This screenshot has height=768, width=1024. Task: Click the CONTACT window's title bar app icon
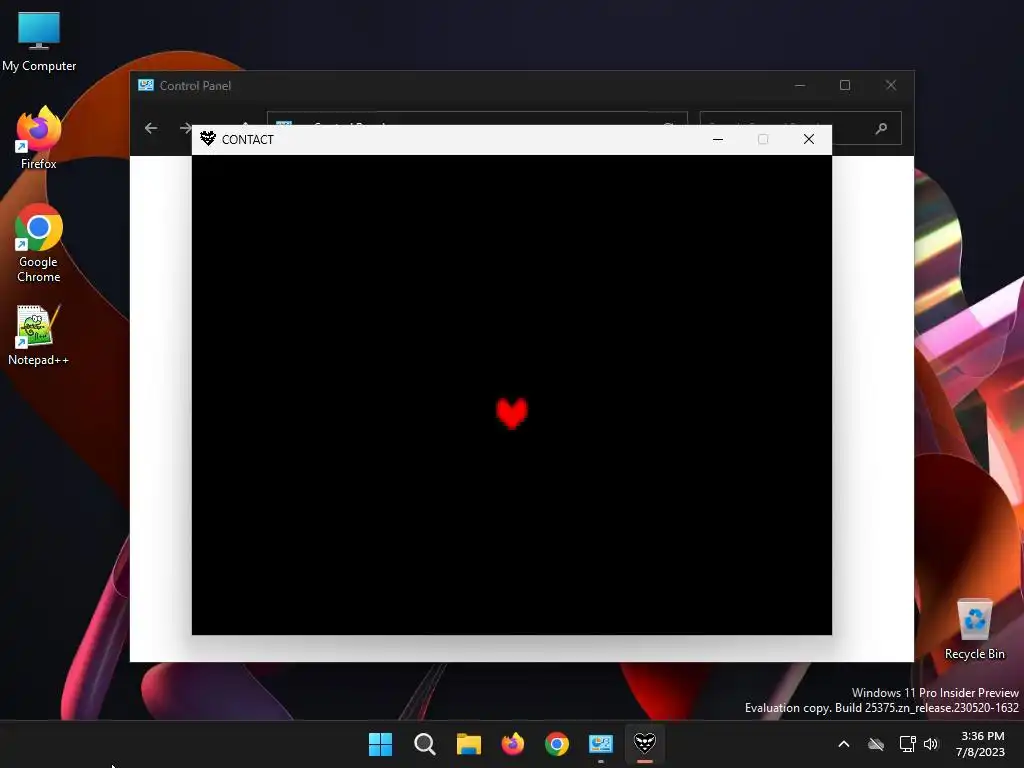click(x=208, y=138)
